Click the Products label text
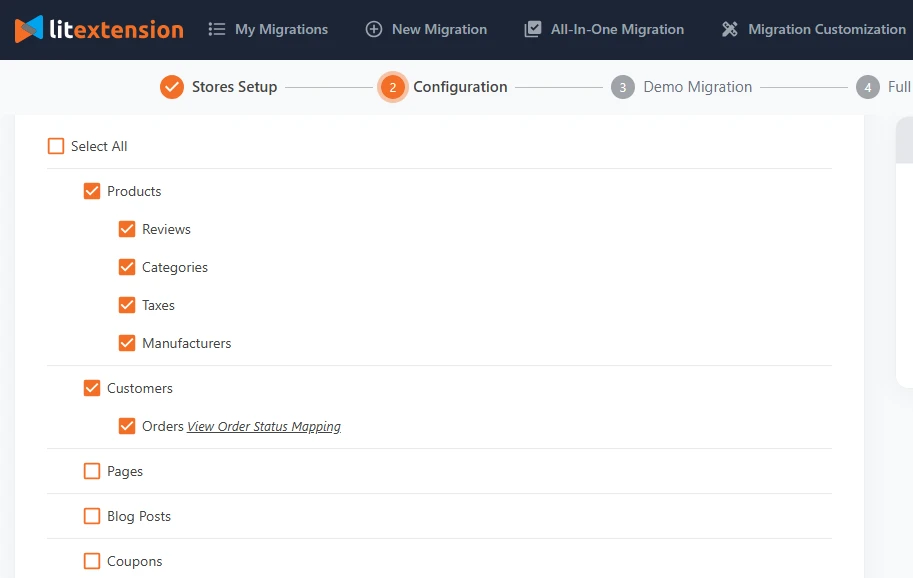The height and width of the screenshot is (578, 913). pyautogui.click(x=134, y=191)
